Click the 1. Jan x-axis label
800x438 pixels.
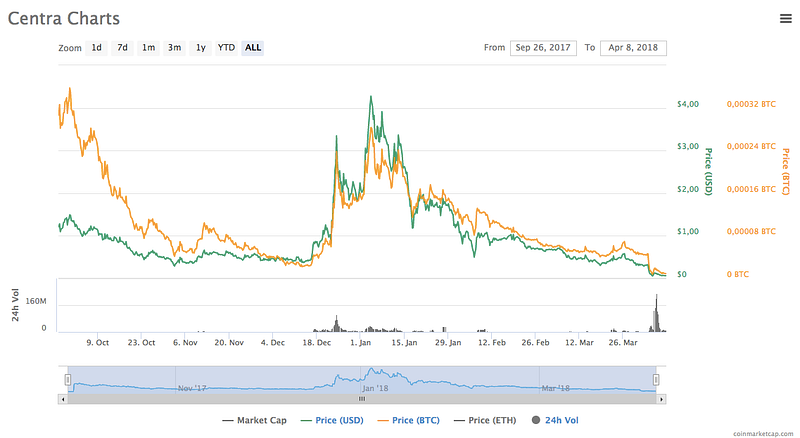pyautogui.click(x=361, y=343)
